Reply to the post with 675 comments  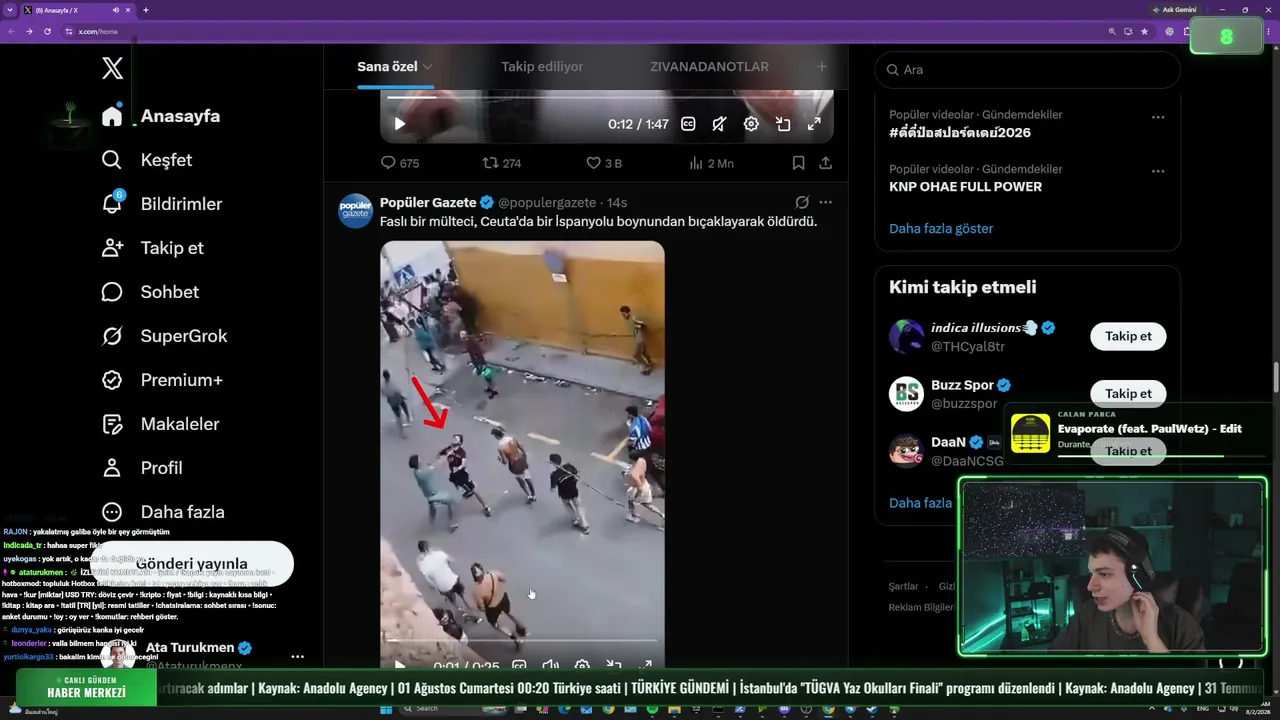400,163
